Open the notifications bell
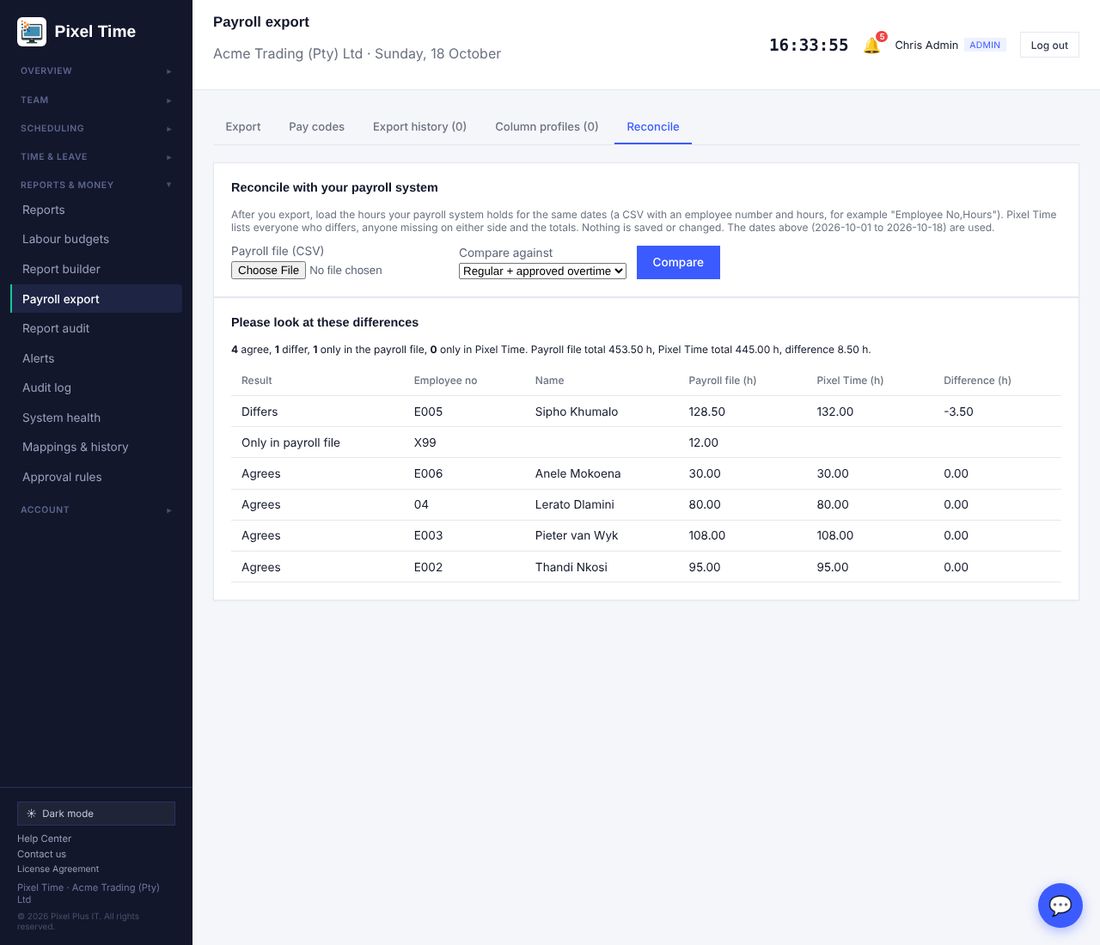 [872, 45]
